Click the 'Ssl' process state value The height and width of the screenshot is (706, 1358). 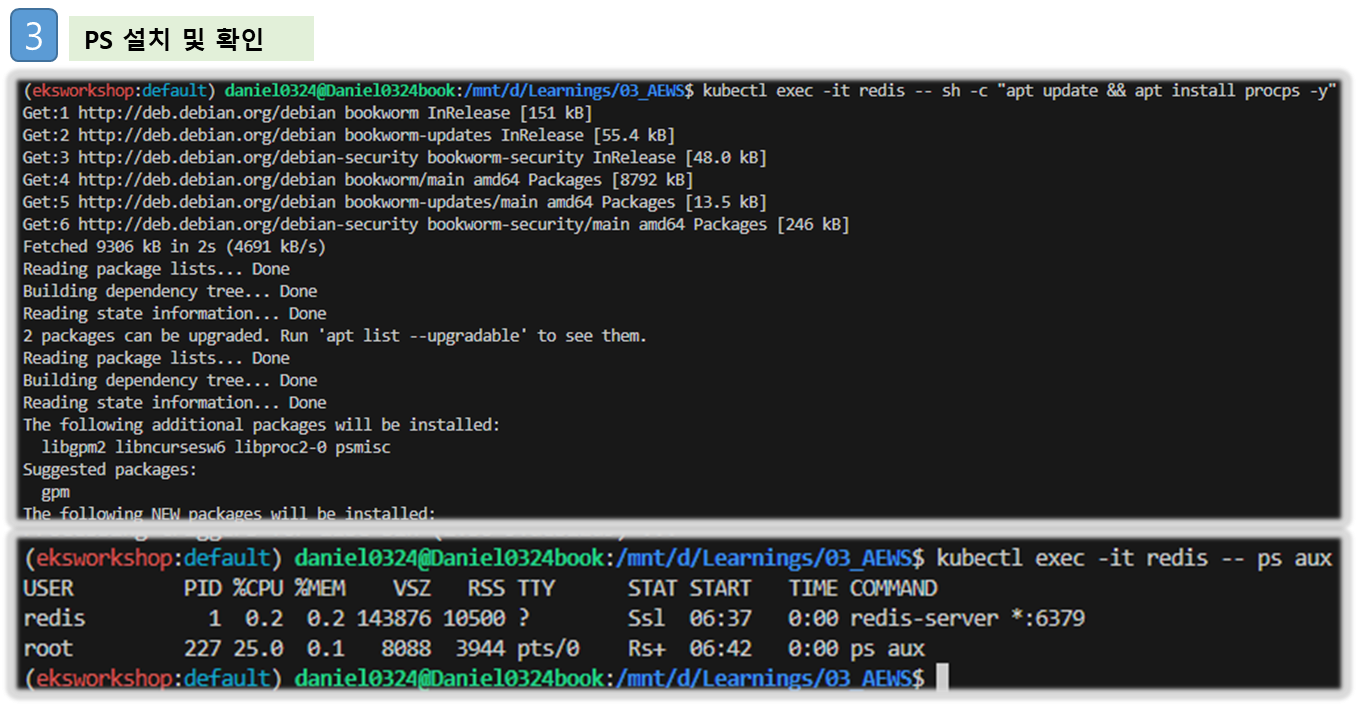click(x=647, y=618)
